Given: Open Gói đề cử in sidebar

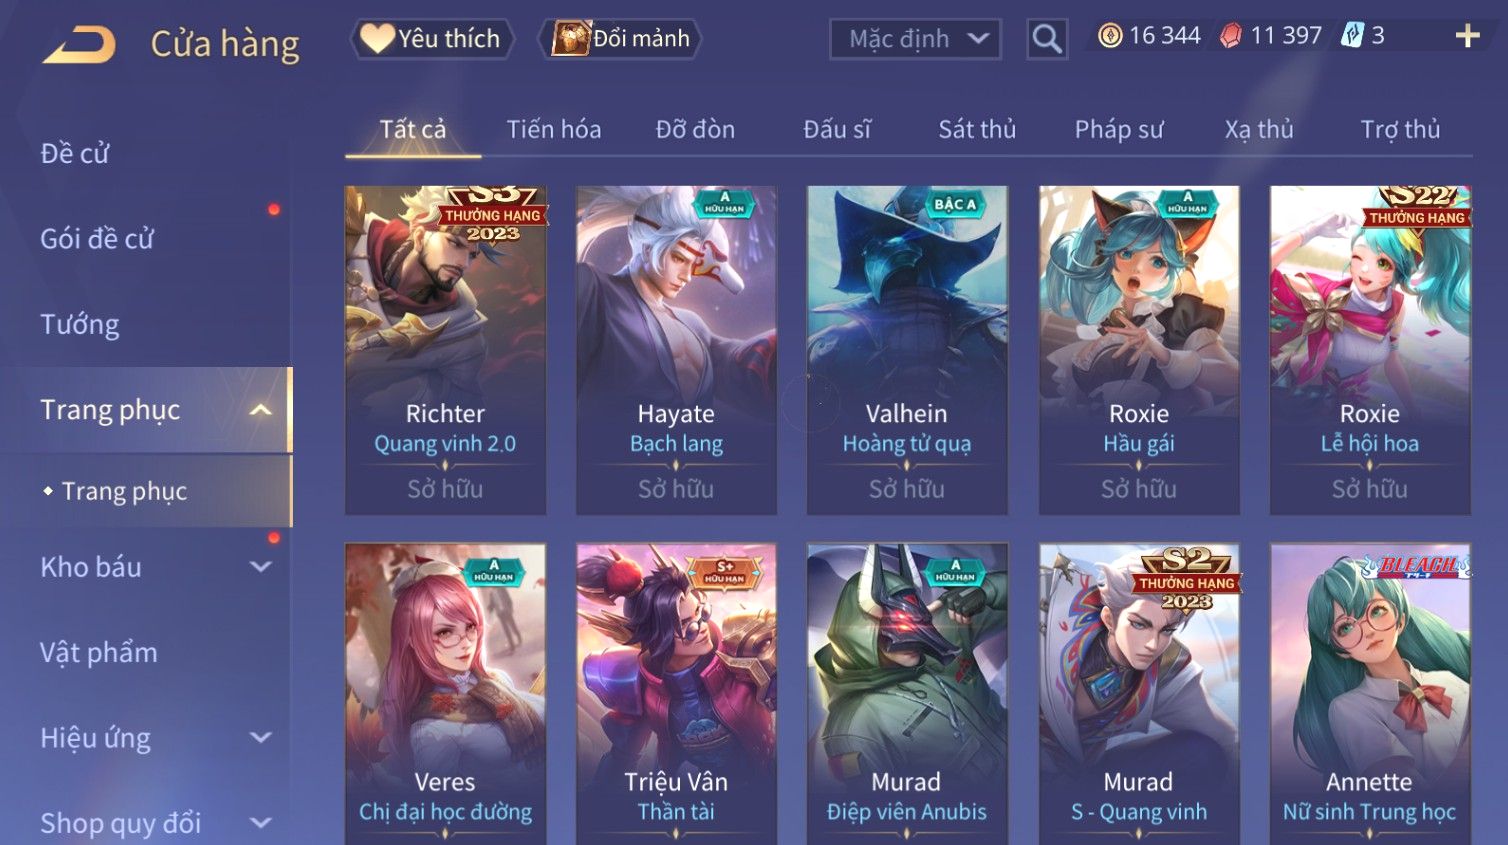Looking at the screenshot, I should [x=97, y=239].
